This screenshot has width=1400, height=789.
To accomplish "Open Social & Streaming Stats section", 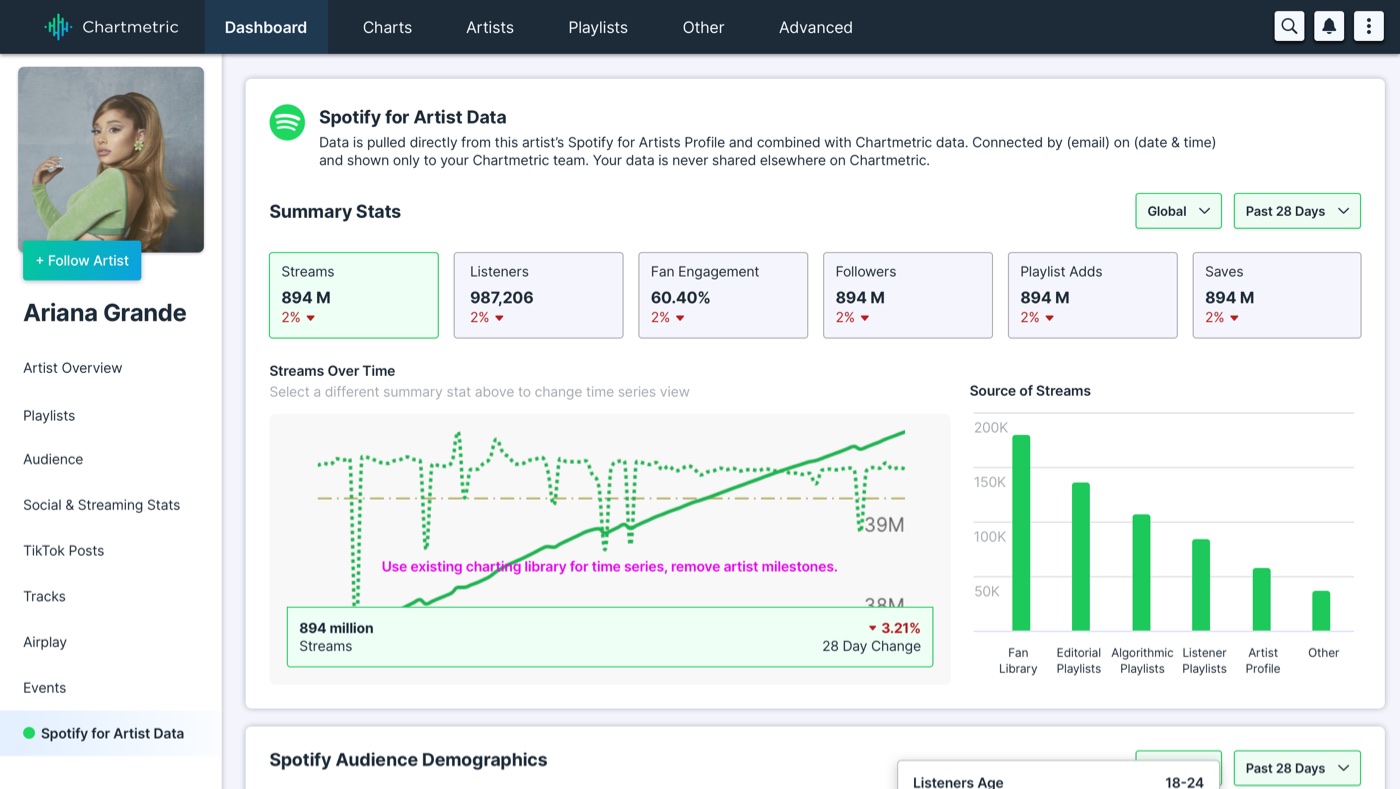I will coord(102,505).
